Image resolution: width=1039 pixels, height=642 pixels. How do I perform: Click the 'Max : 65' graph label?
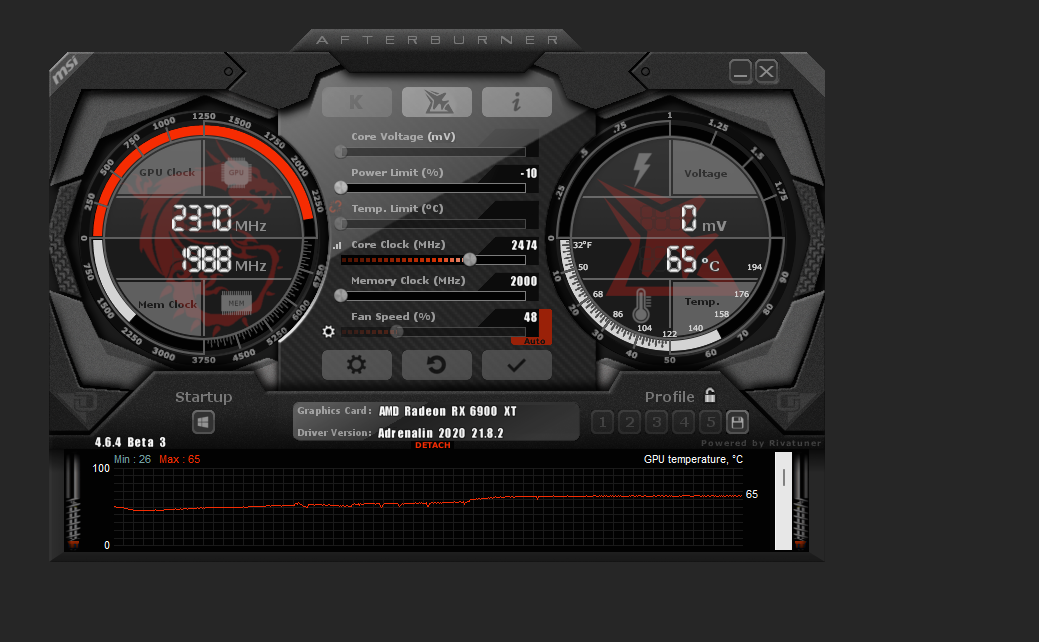[x=180, y=459]
